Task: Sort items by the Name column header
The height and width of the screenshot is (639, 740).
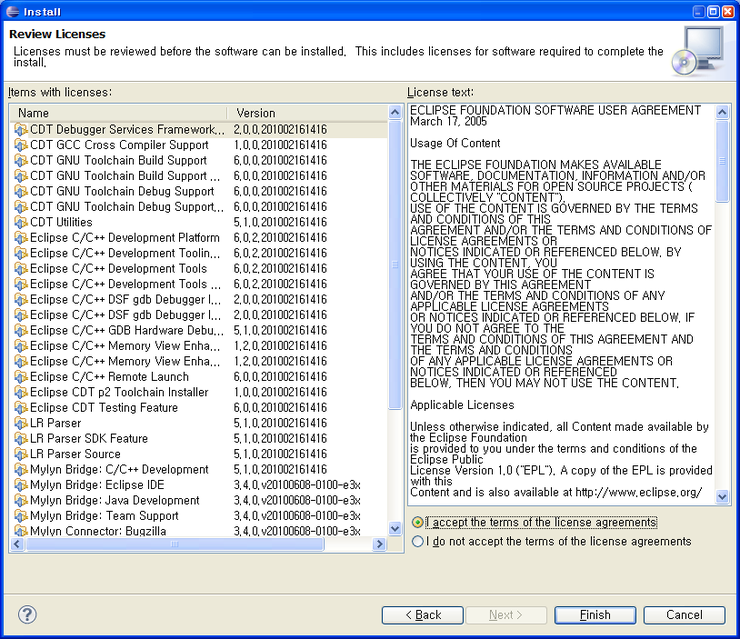Action: [119, 113]
